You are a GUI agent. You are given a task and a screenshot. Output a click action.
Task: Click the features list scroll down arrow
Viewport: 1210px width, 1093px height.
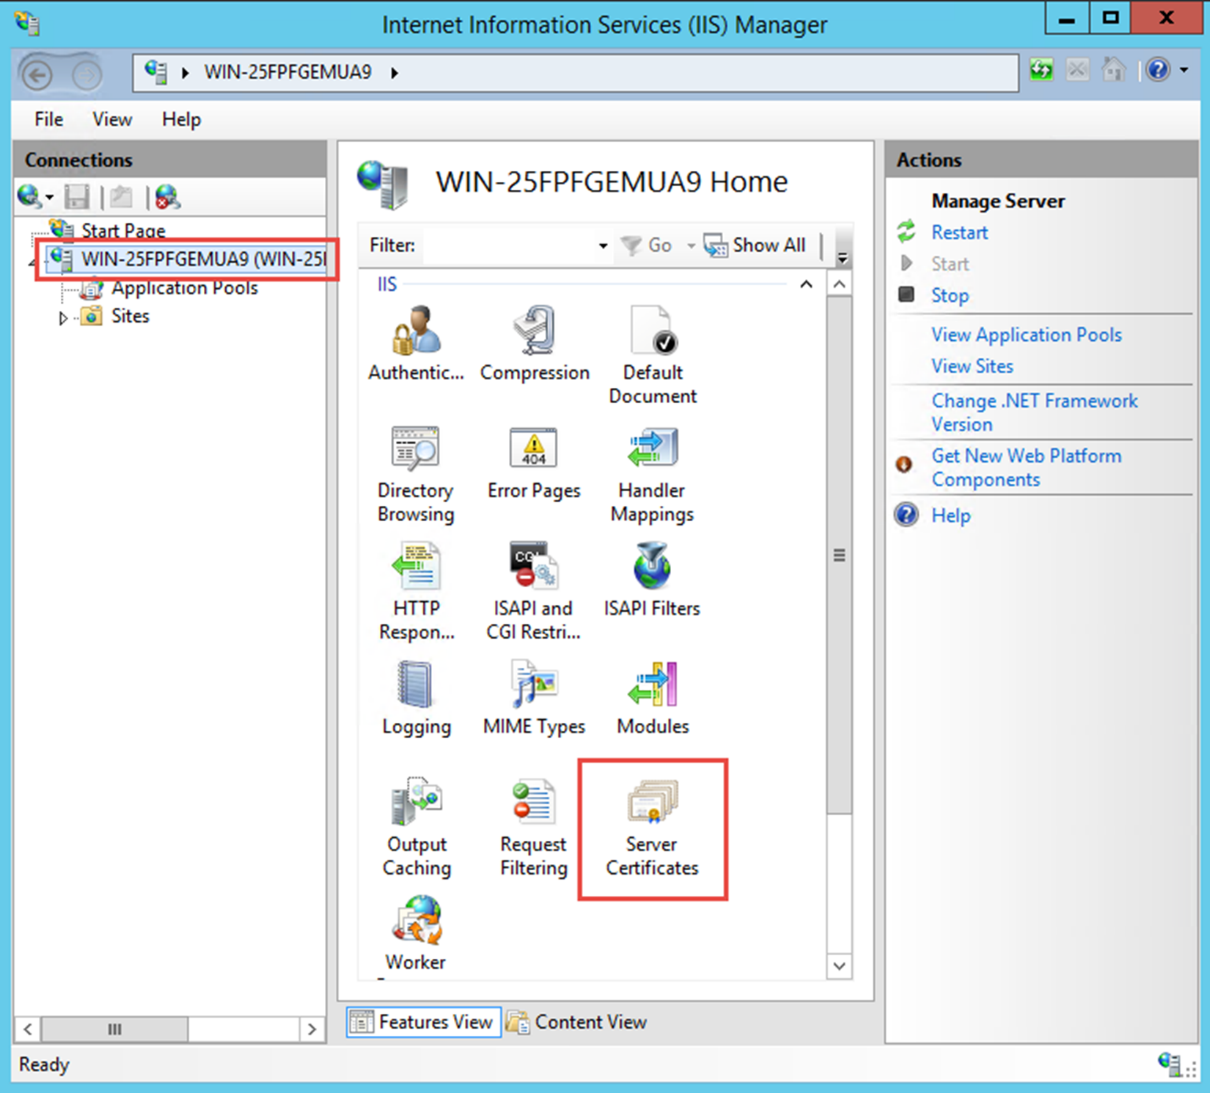pos(840,966)
